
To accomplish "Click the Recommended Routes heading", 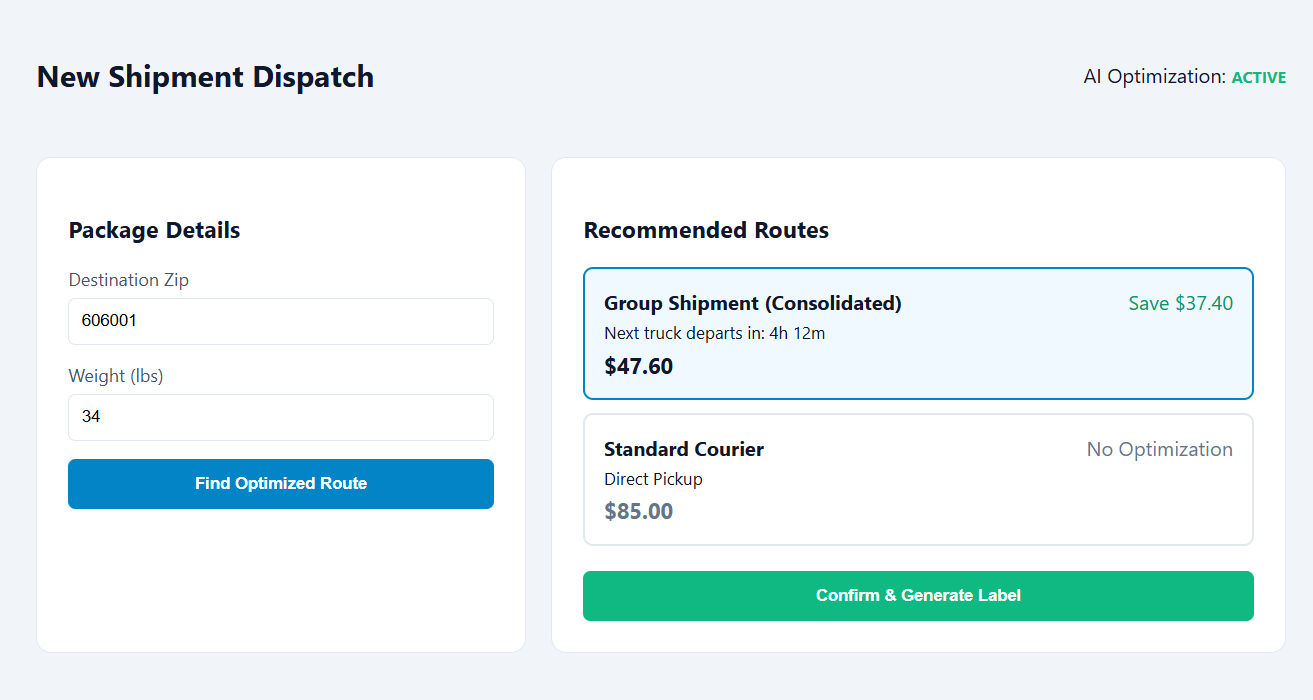I will point(706,230).
